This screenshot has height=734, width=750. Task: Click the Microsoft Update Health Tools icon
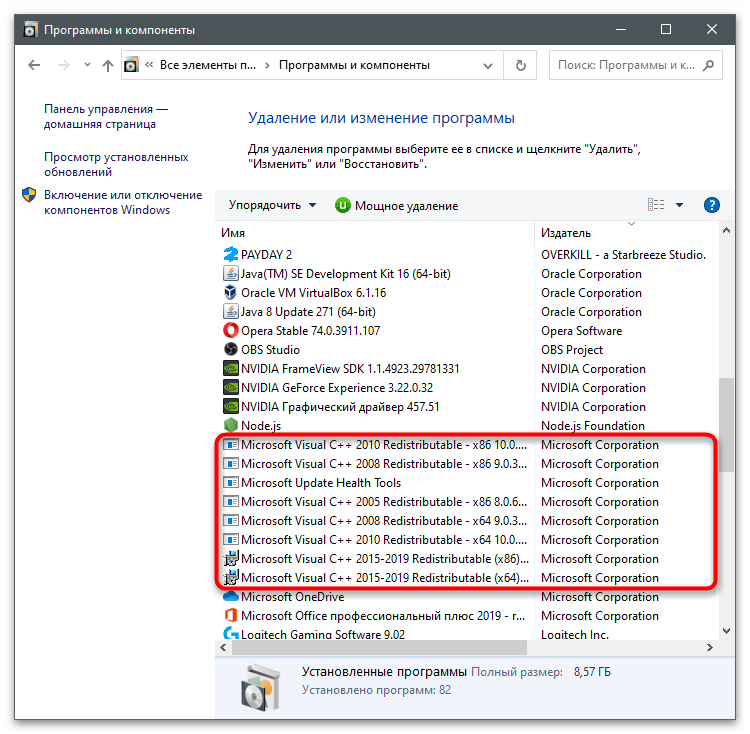coord(231,483)
